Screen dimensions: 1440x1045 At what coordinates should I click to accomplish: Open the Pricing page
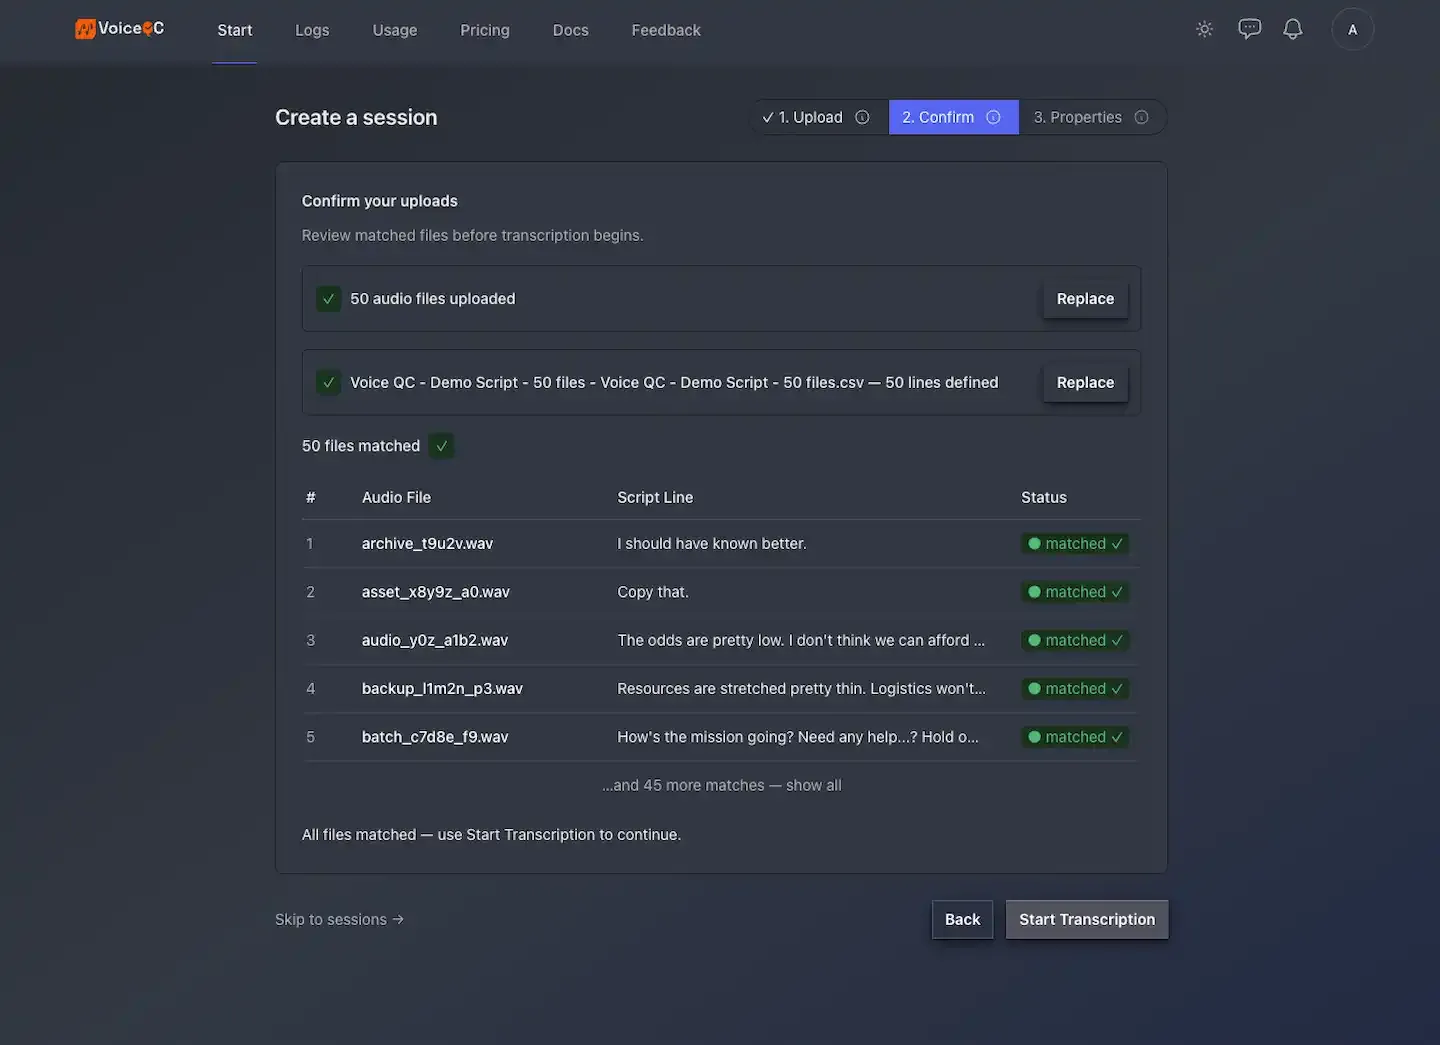click(485, 30)
